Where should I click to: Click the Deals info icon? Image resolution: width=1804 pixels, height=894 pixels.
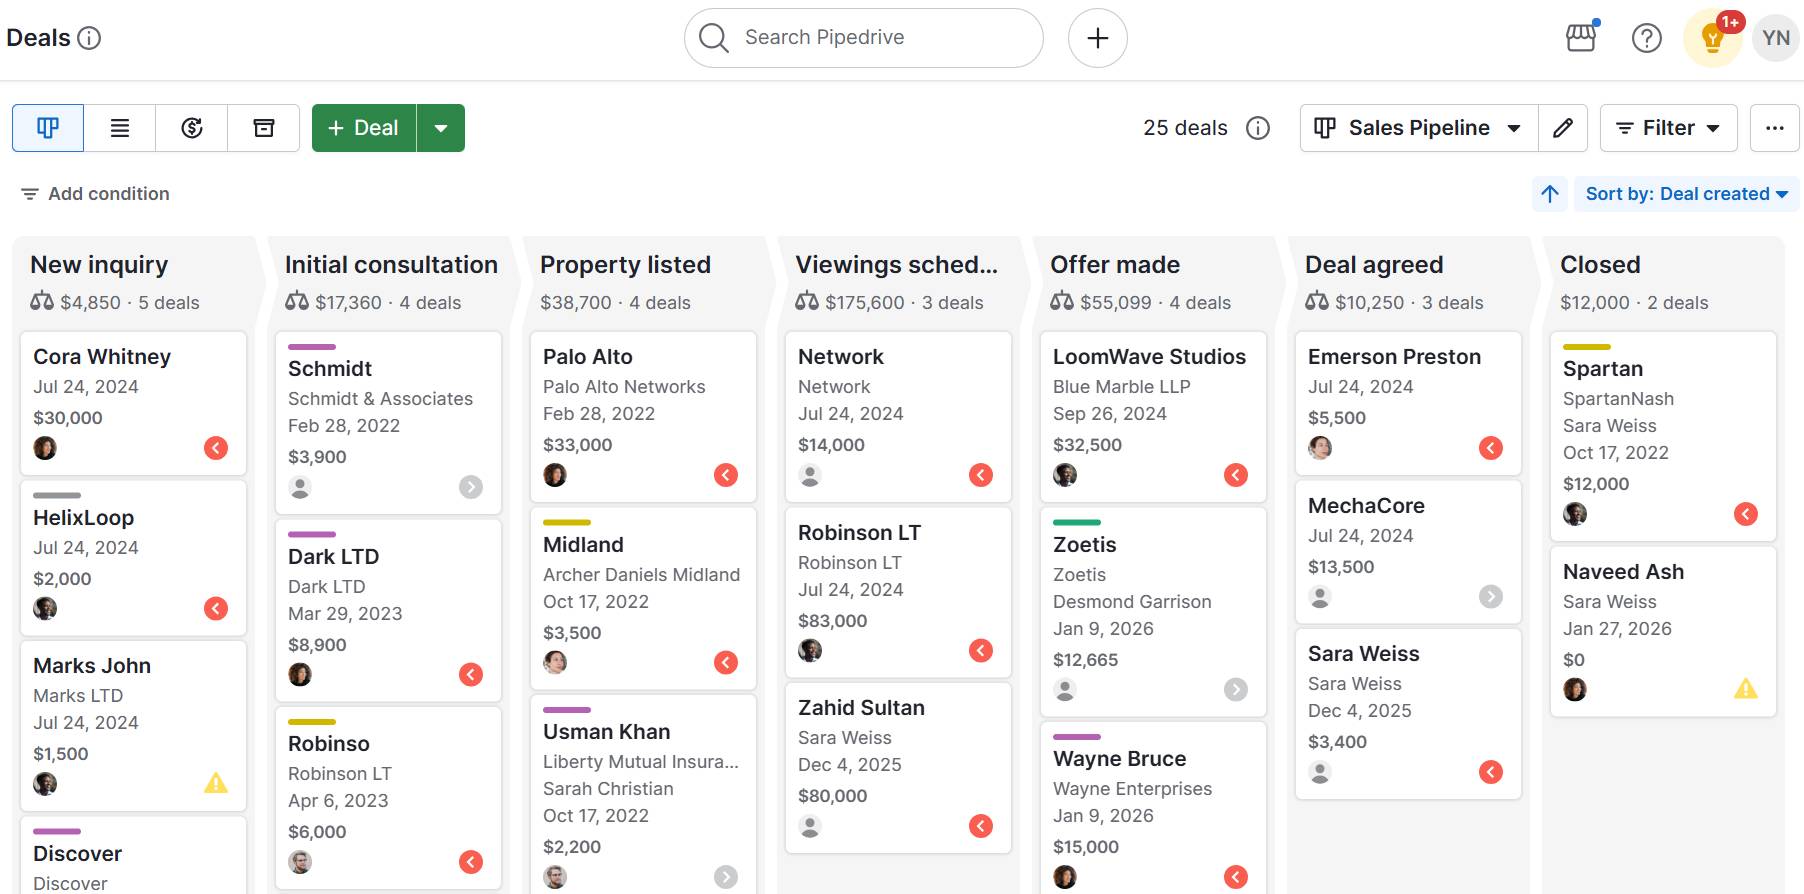[x=89, y=38]
